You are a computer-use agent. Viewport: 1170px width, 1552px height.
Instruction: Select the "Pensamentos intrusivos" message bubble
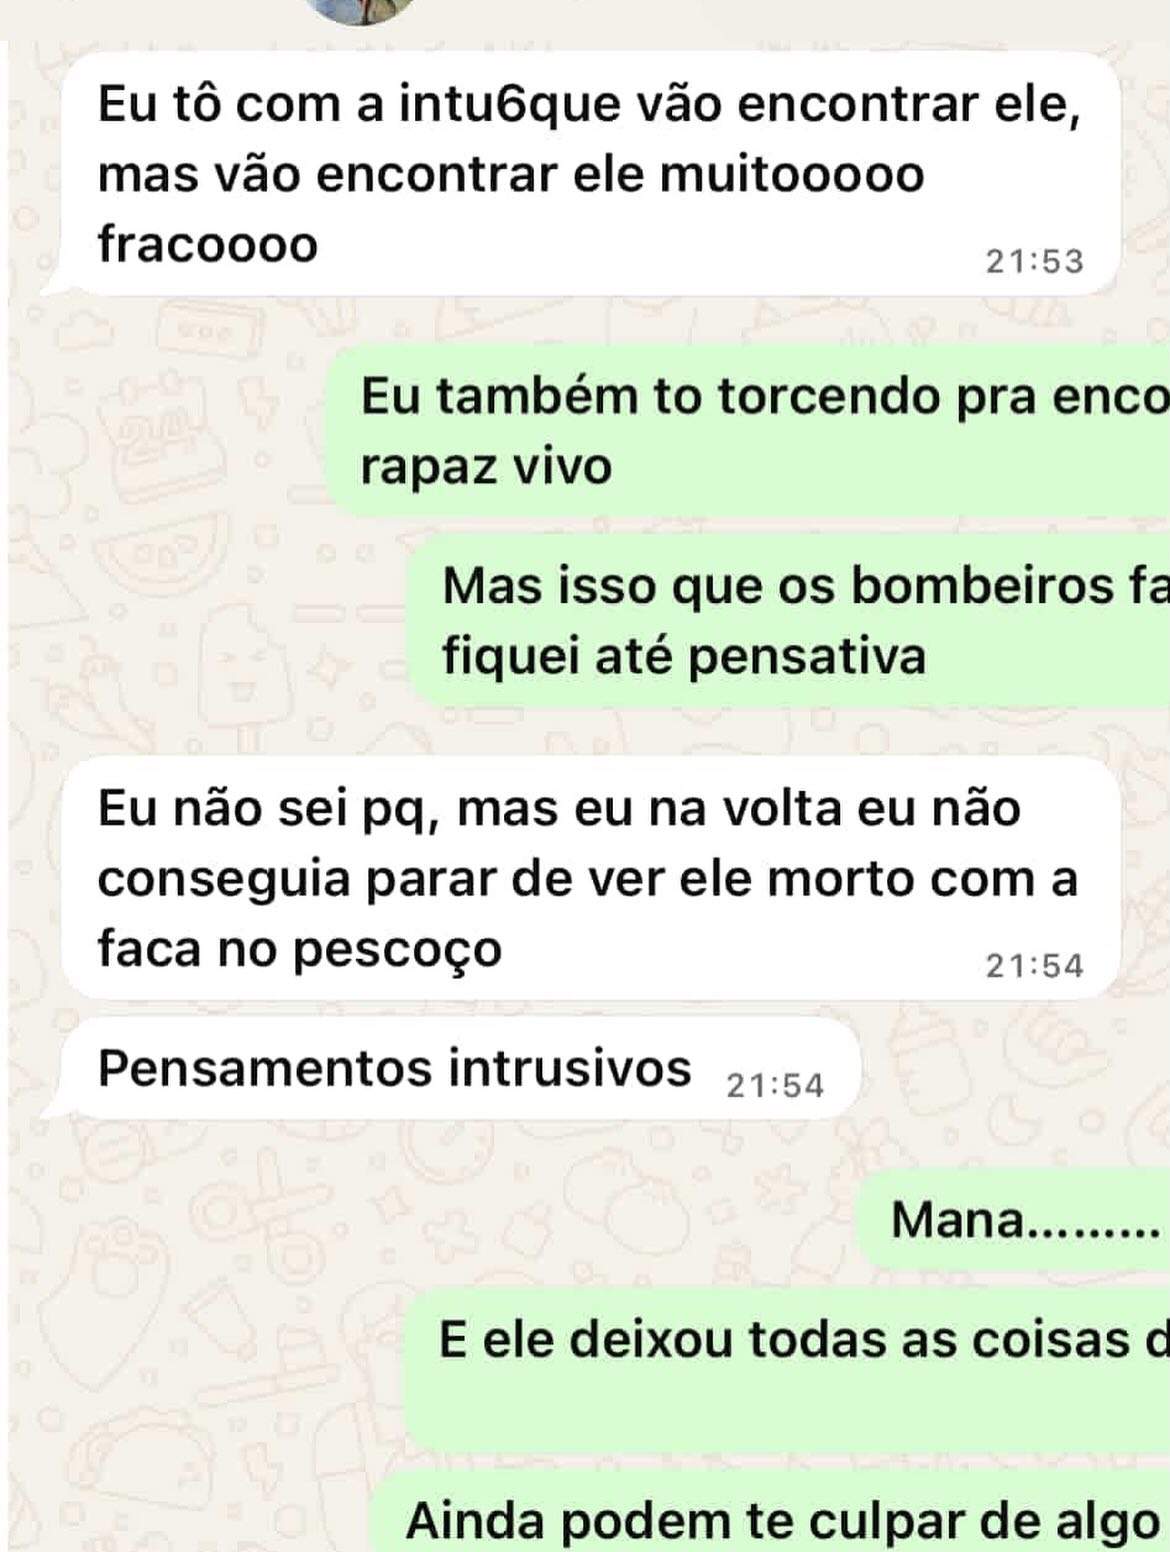tap(460, 1069)
